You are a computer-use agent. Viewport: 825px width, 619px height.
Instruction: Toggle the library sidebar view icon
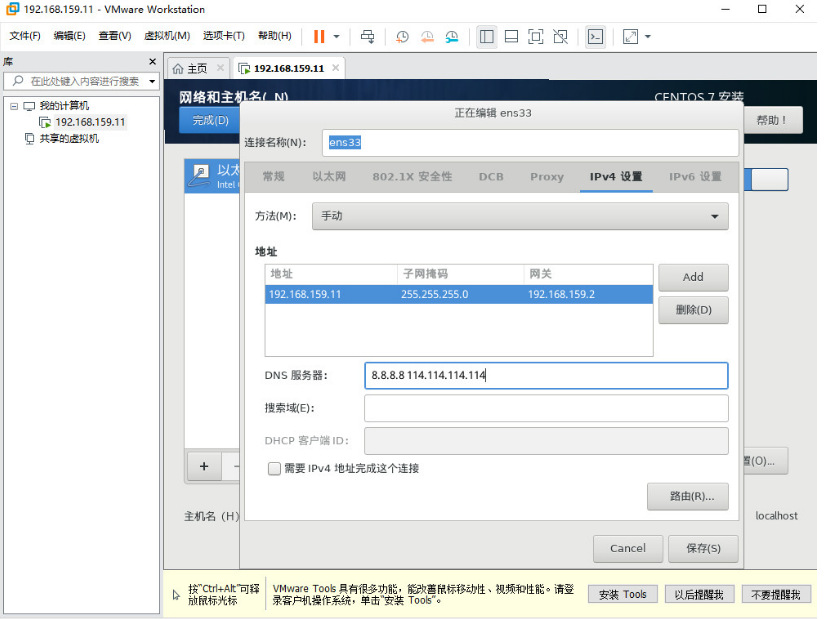[487, 36]
